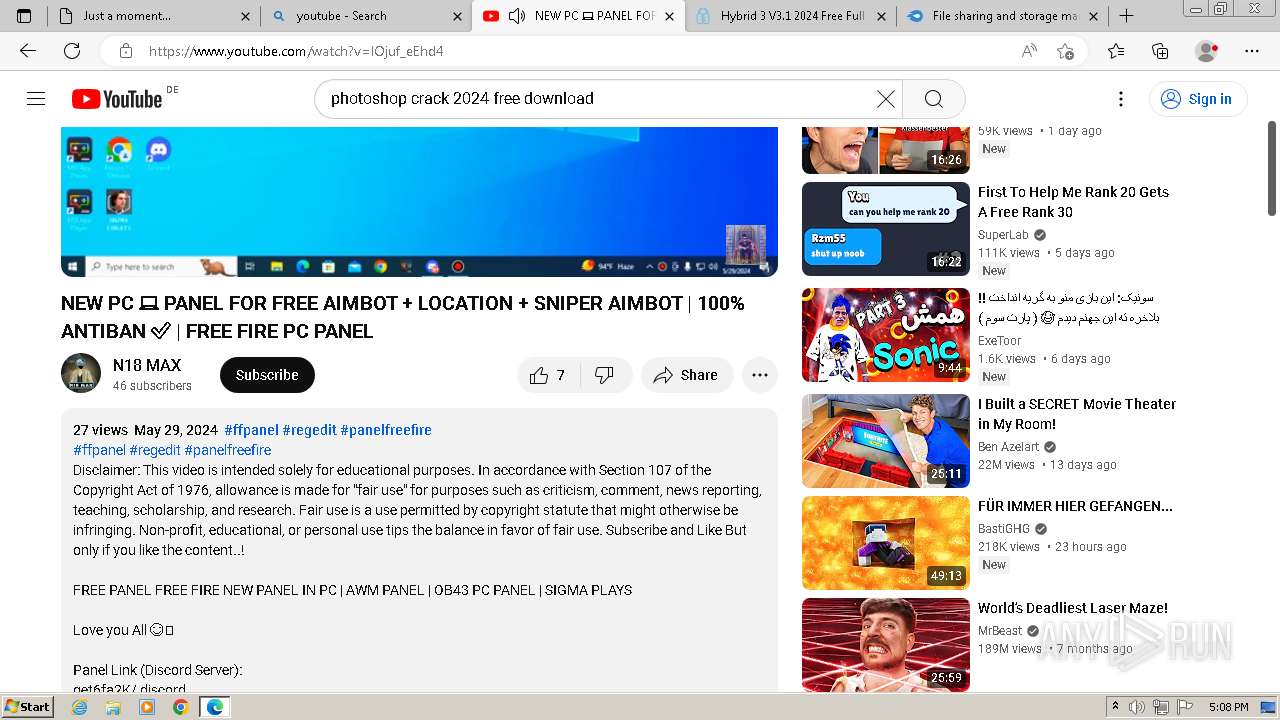
Task: Switch to the 'Just a moment...' tab
Action: (154, 16)
